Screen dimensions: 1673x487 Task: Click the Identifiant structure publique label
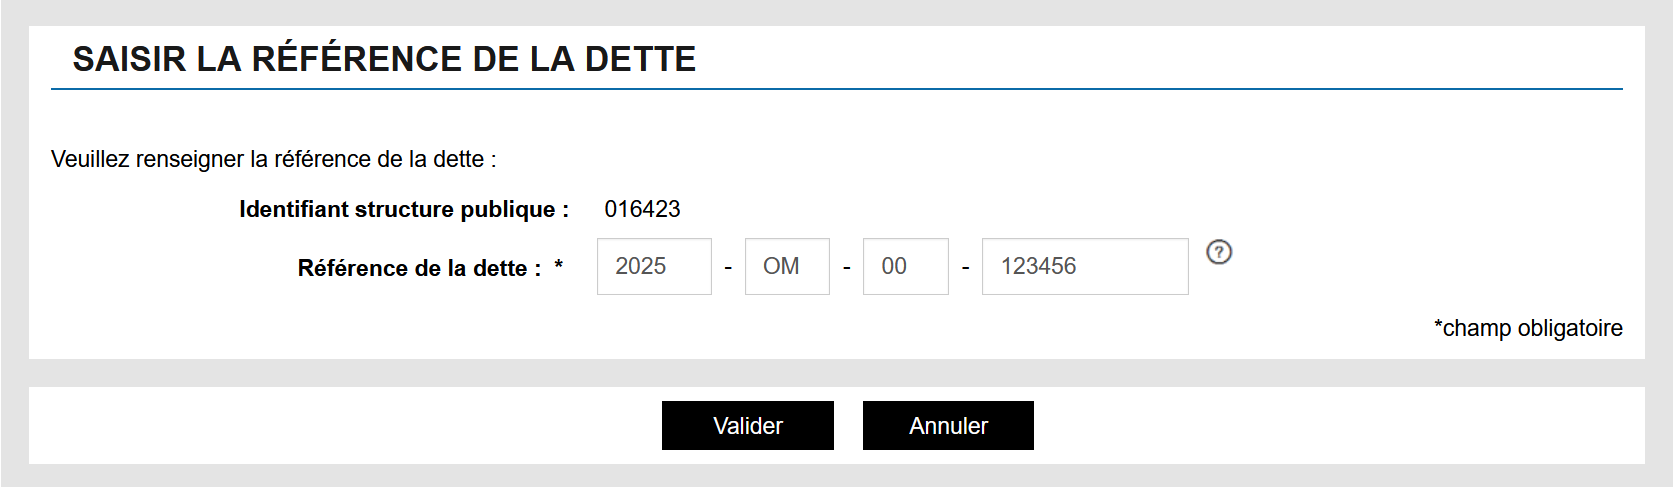404,209
